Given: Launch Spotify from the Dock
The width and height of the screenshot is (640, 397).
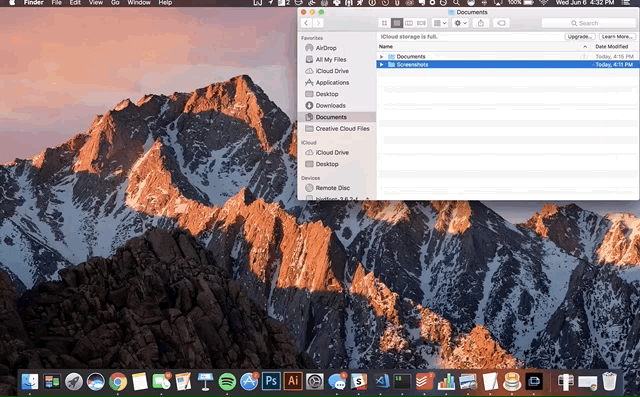Looking at the screenshot, I should coord(227,382).
